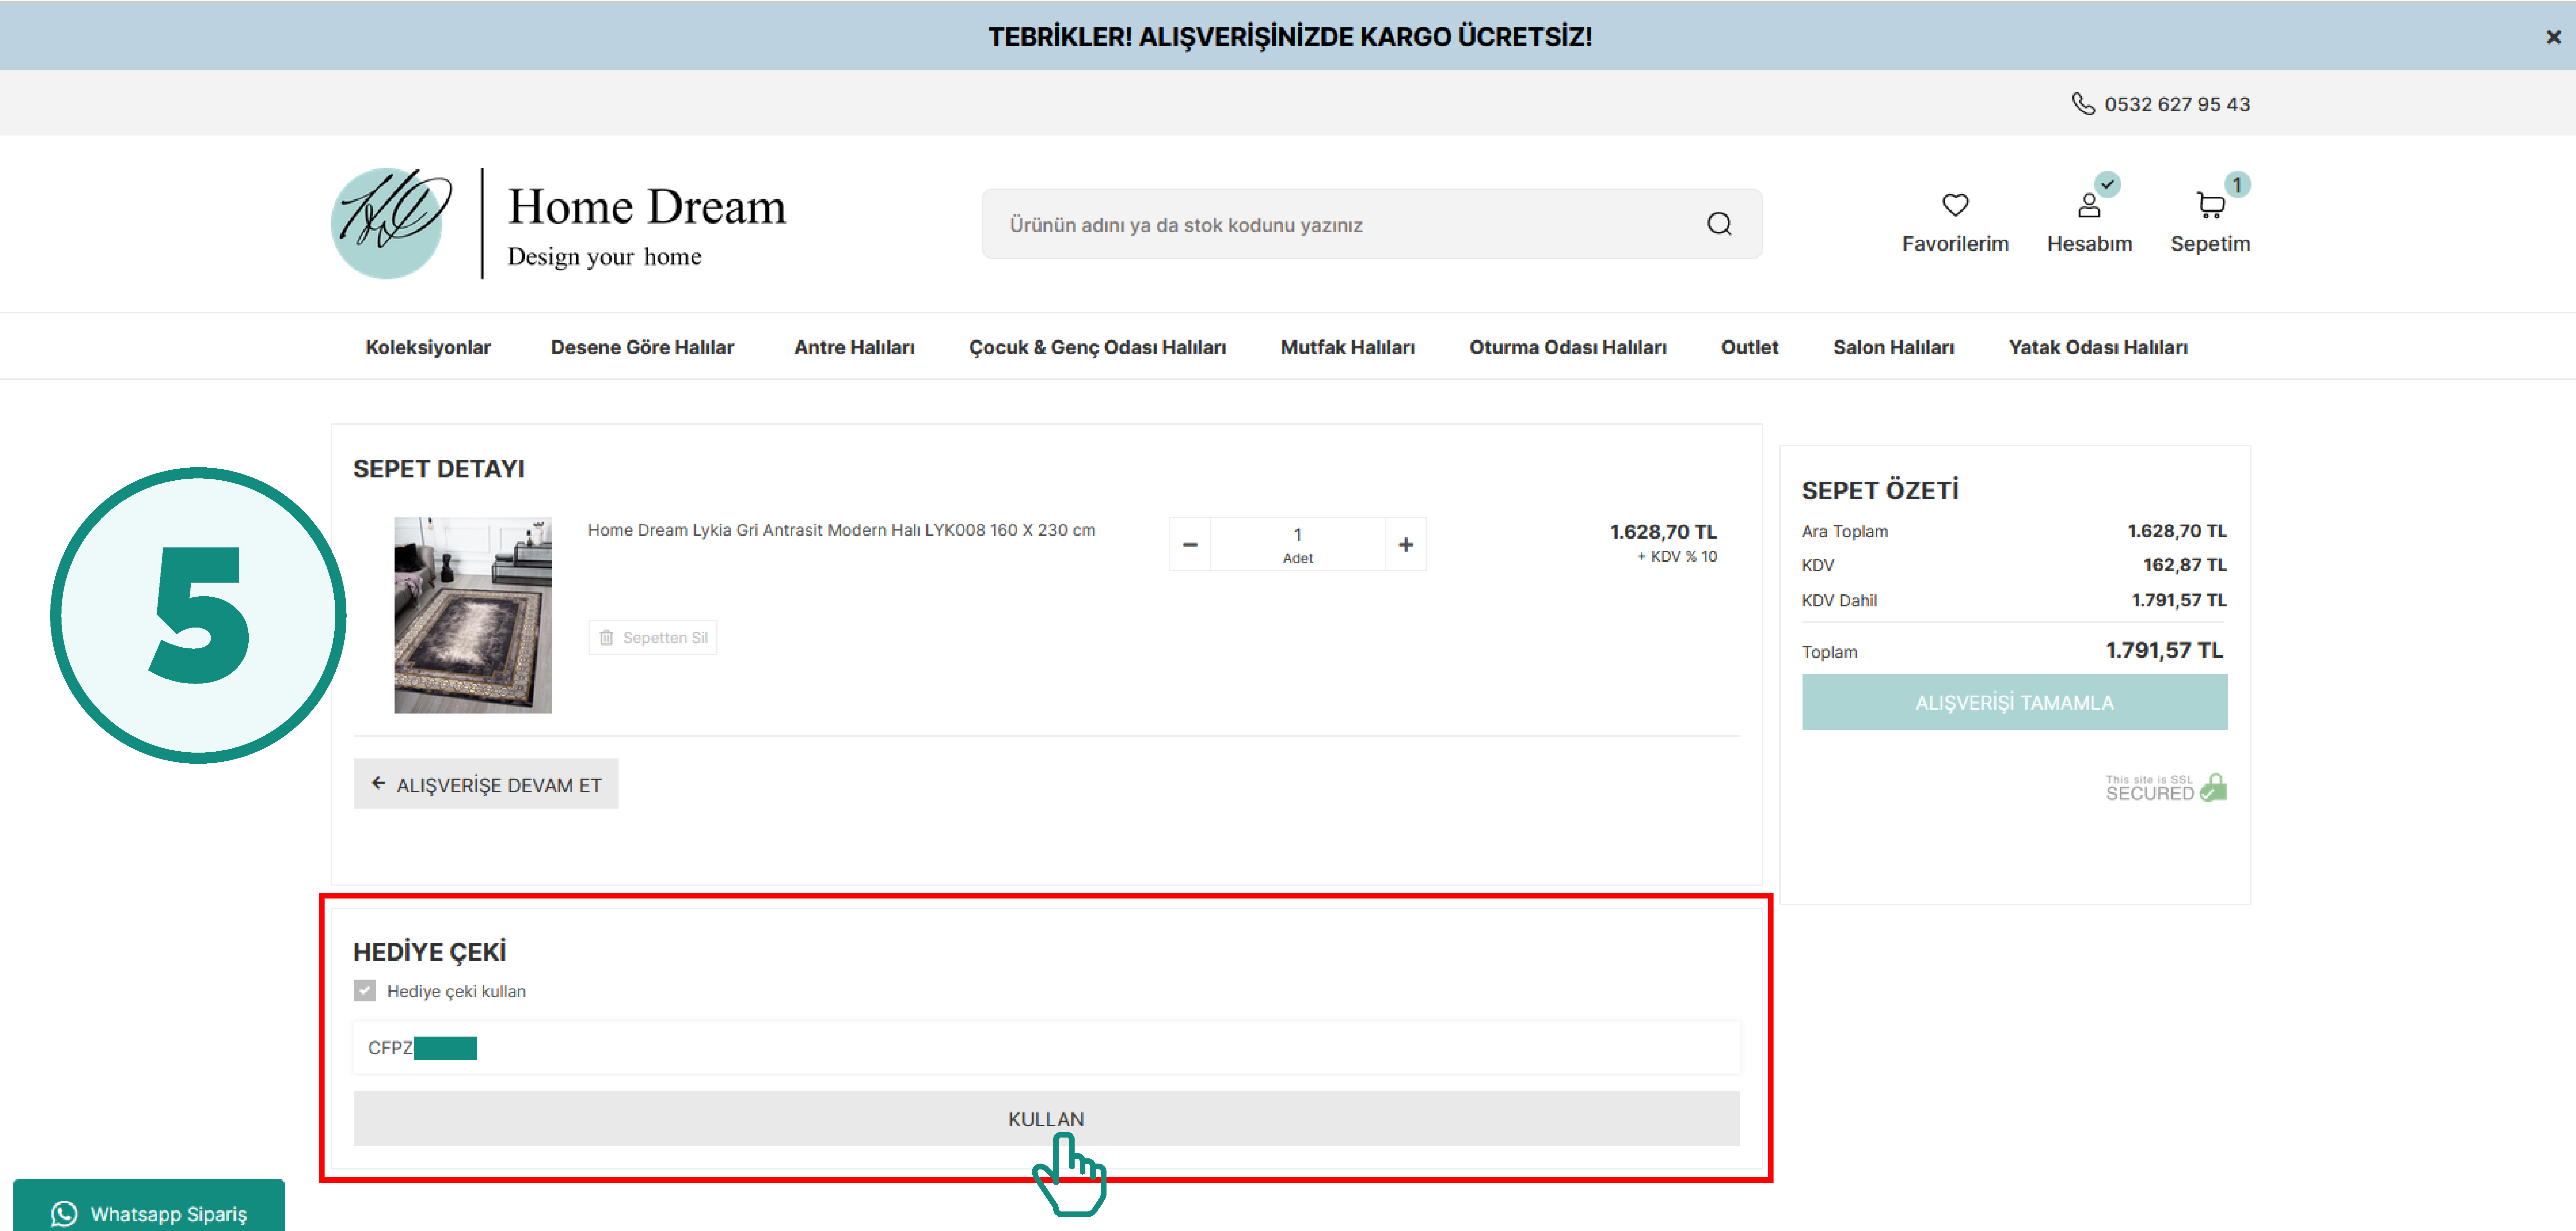
Task: Click the phone handset icon
Action: (2083, 104)
